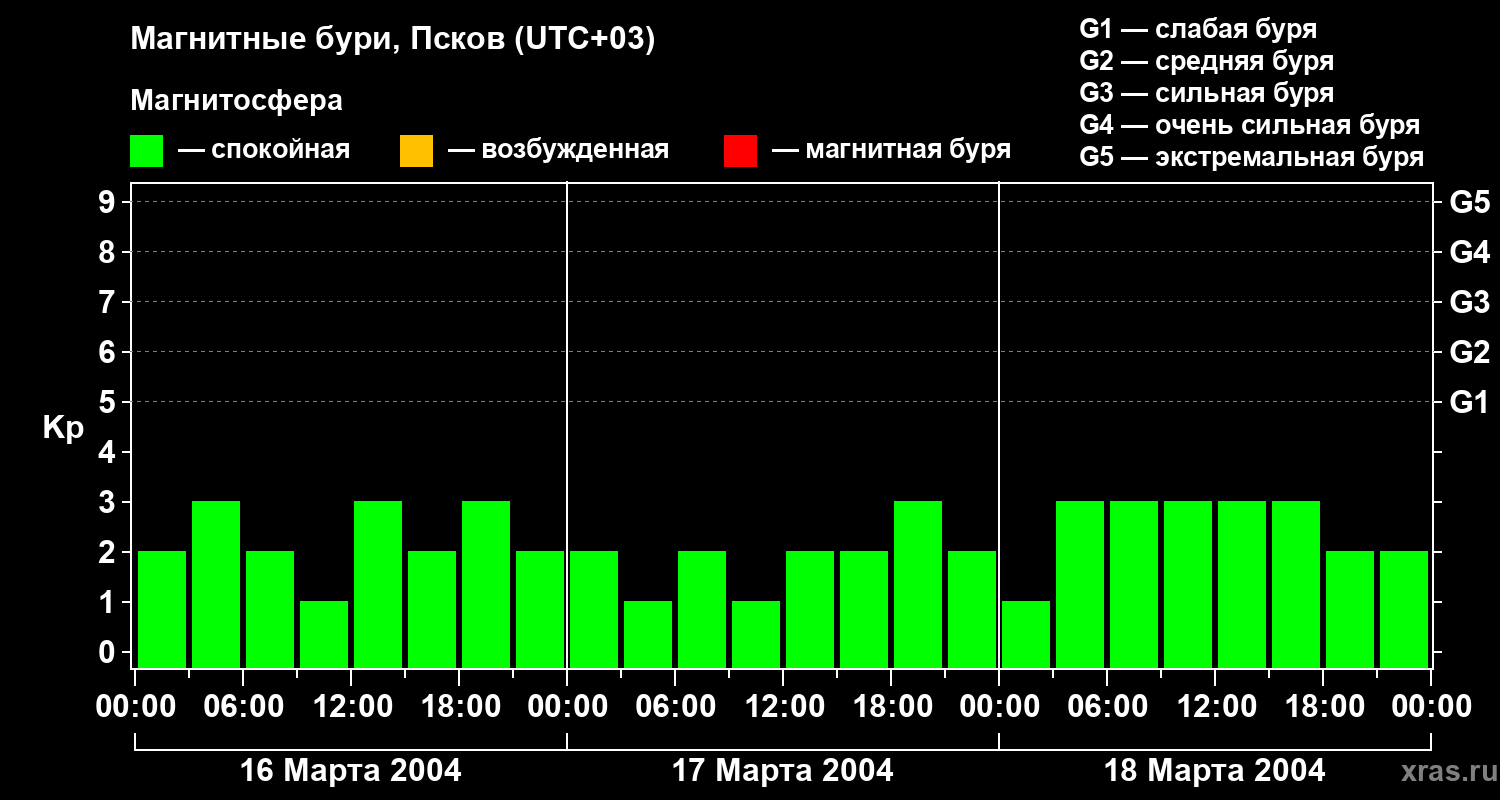Image resolution: width=1500 pixels, height=800 pixels.
Task: Select the '16 Марта 2004' date label
Action: click(351, 771)
